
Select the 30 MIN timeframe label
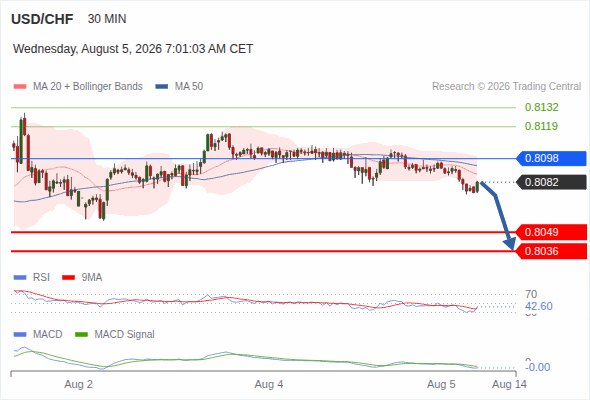click(x=107, y=19)
